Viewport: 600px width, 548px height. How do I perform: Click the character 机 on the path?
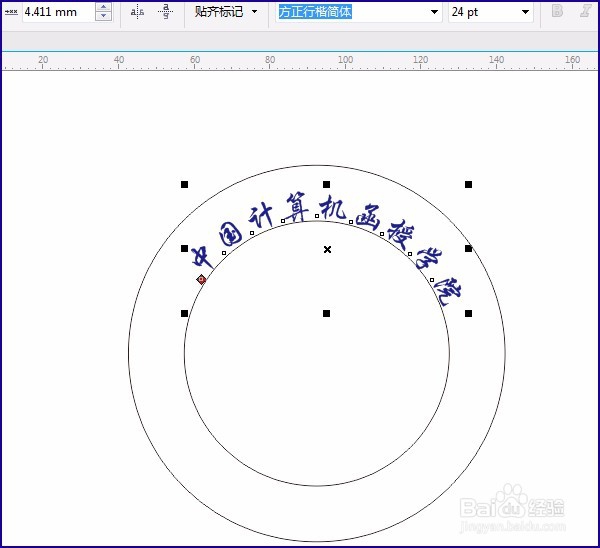[333, 207]
